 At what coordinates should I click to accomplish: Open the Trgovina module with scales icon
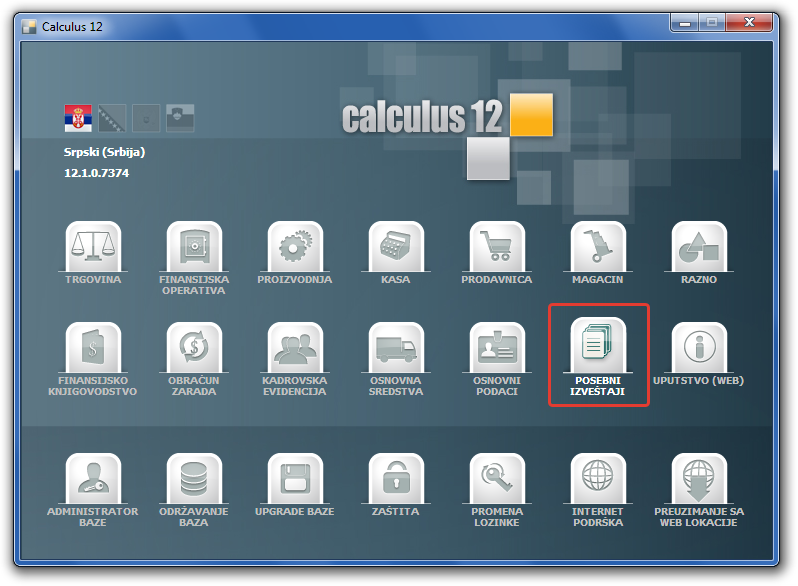pyautogui.click(x=93, y=247)
